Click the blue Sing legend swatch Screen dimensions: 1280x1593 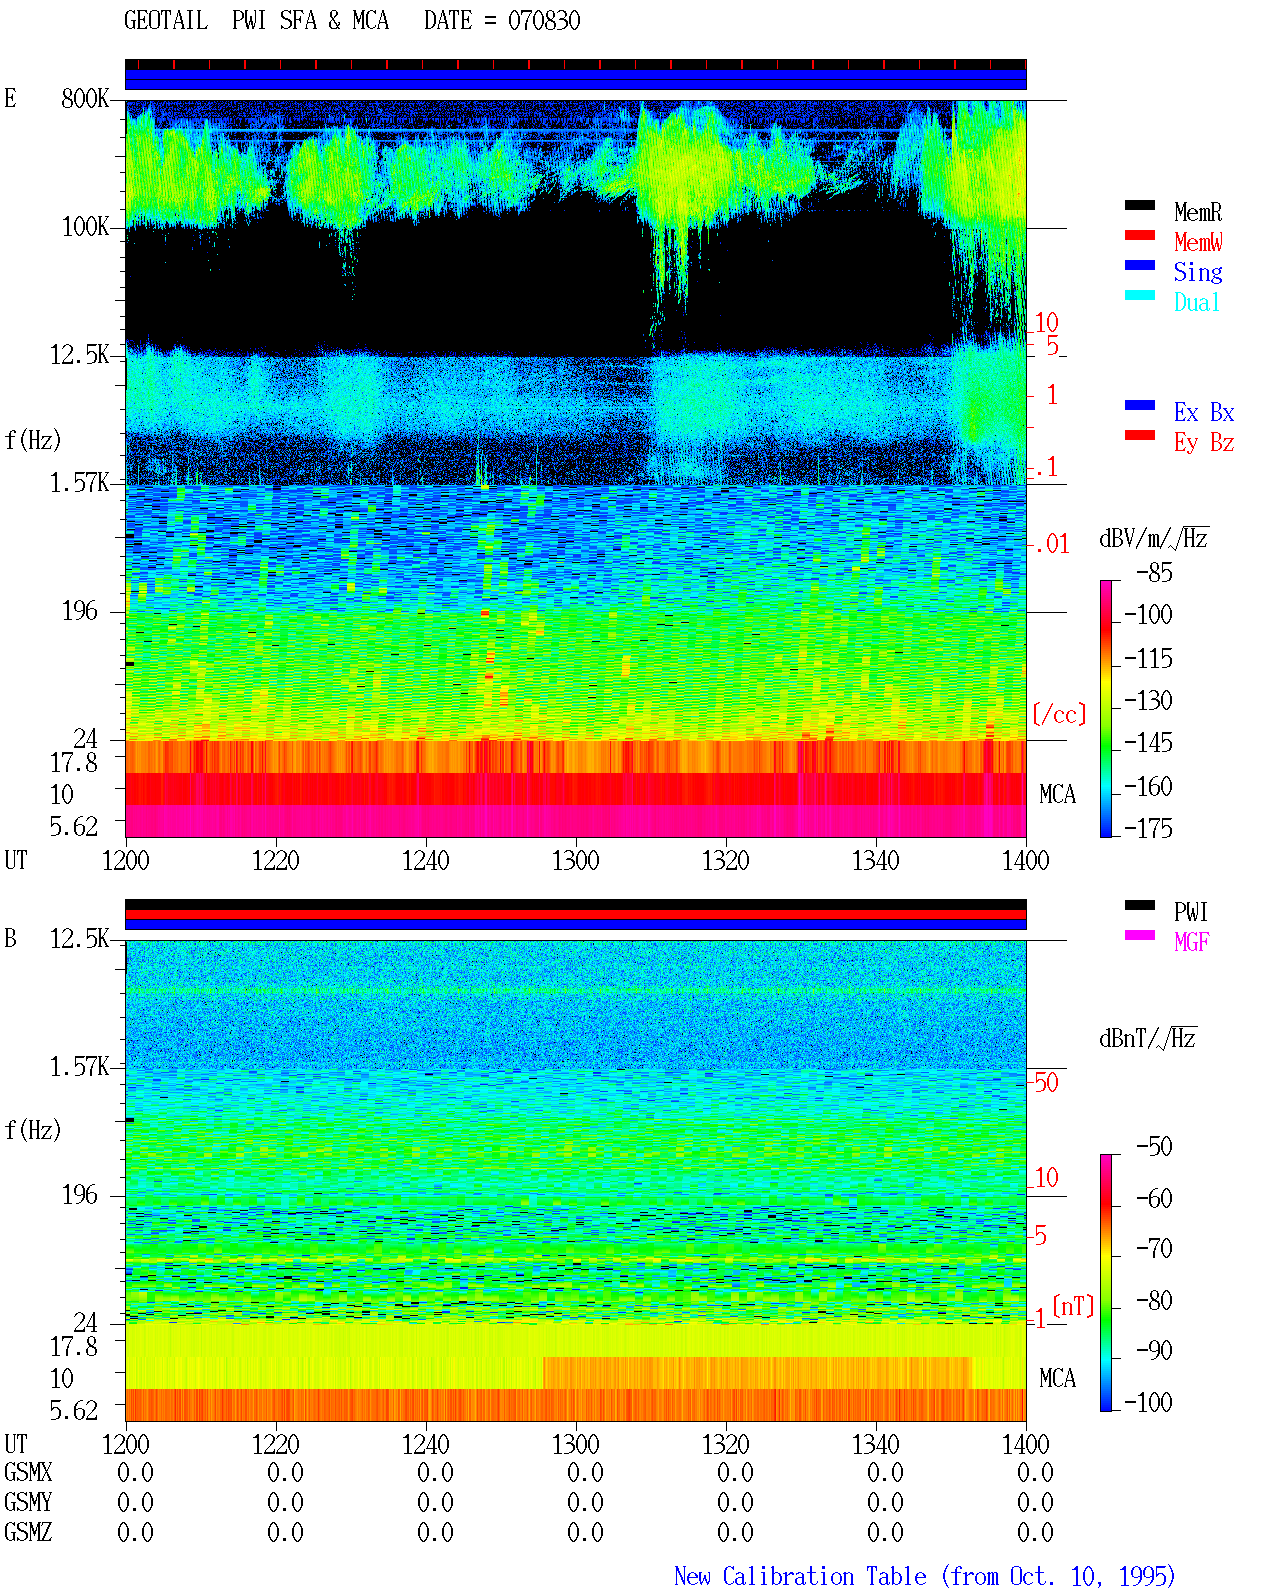(x=1139, y=265)
